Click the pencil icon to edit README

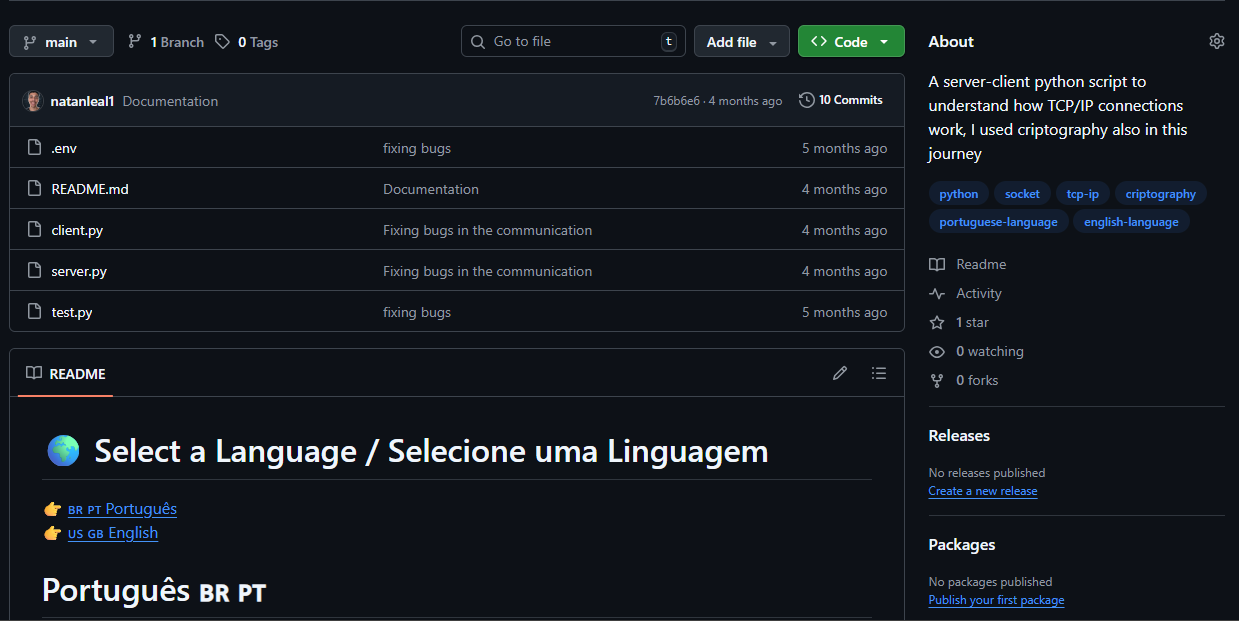click(840, 373)
